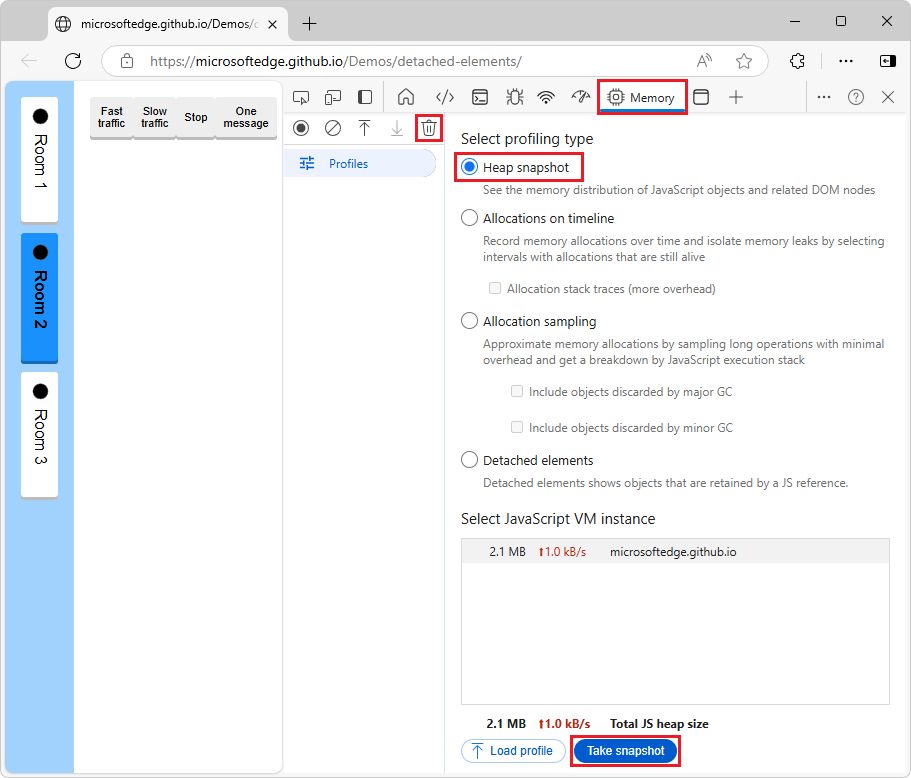Select Detached elements profiling type
The image size is (911, 778).
469,460
